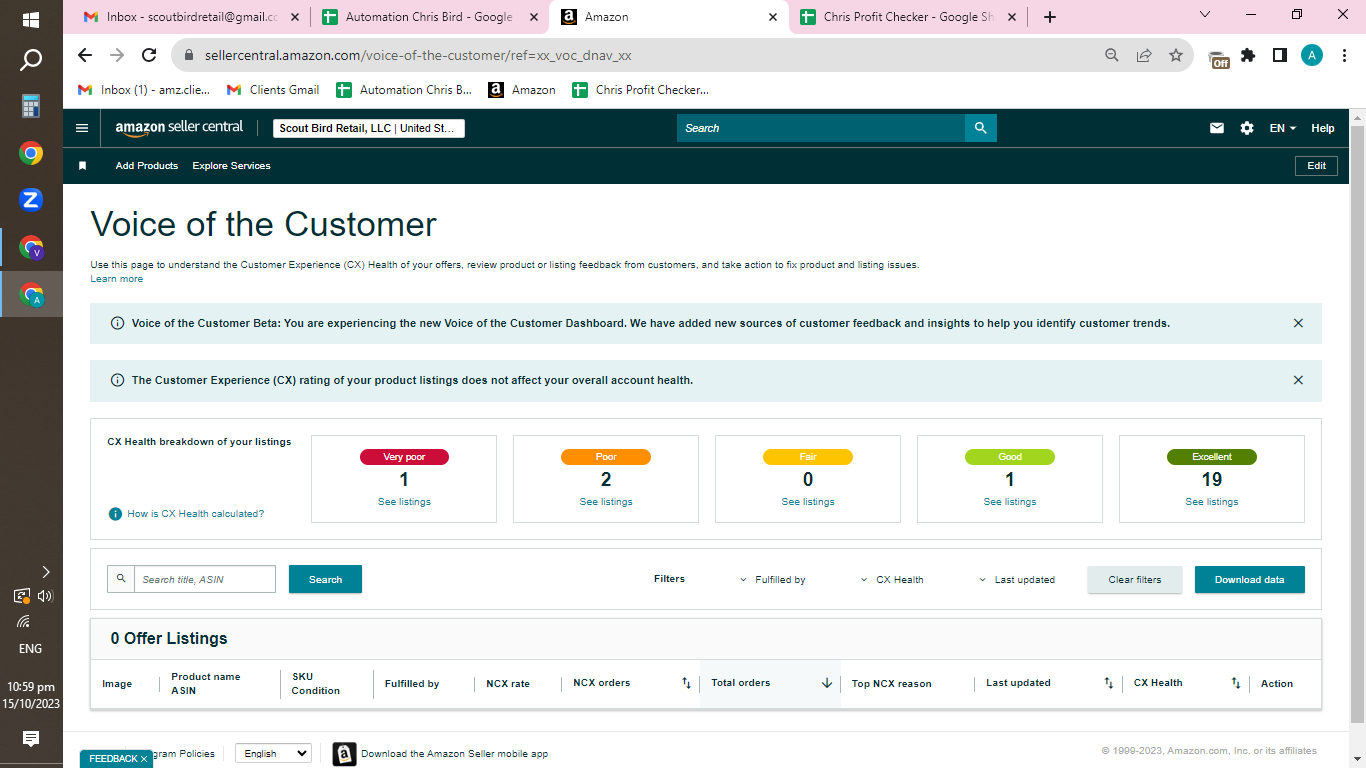Open the Amazon bookmark in bookmarks bar
This screenshot has width=1366, height=768.
(522, 90)
